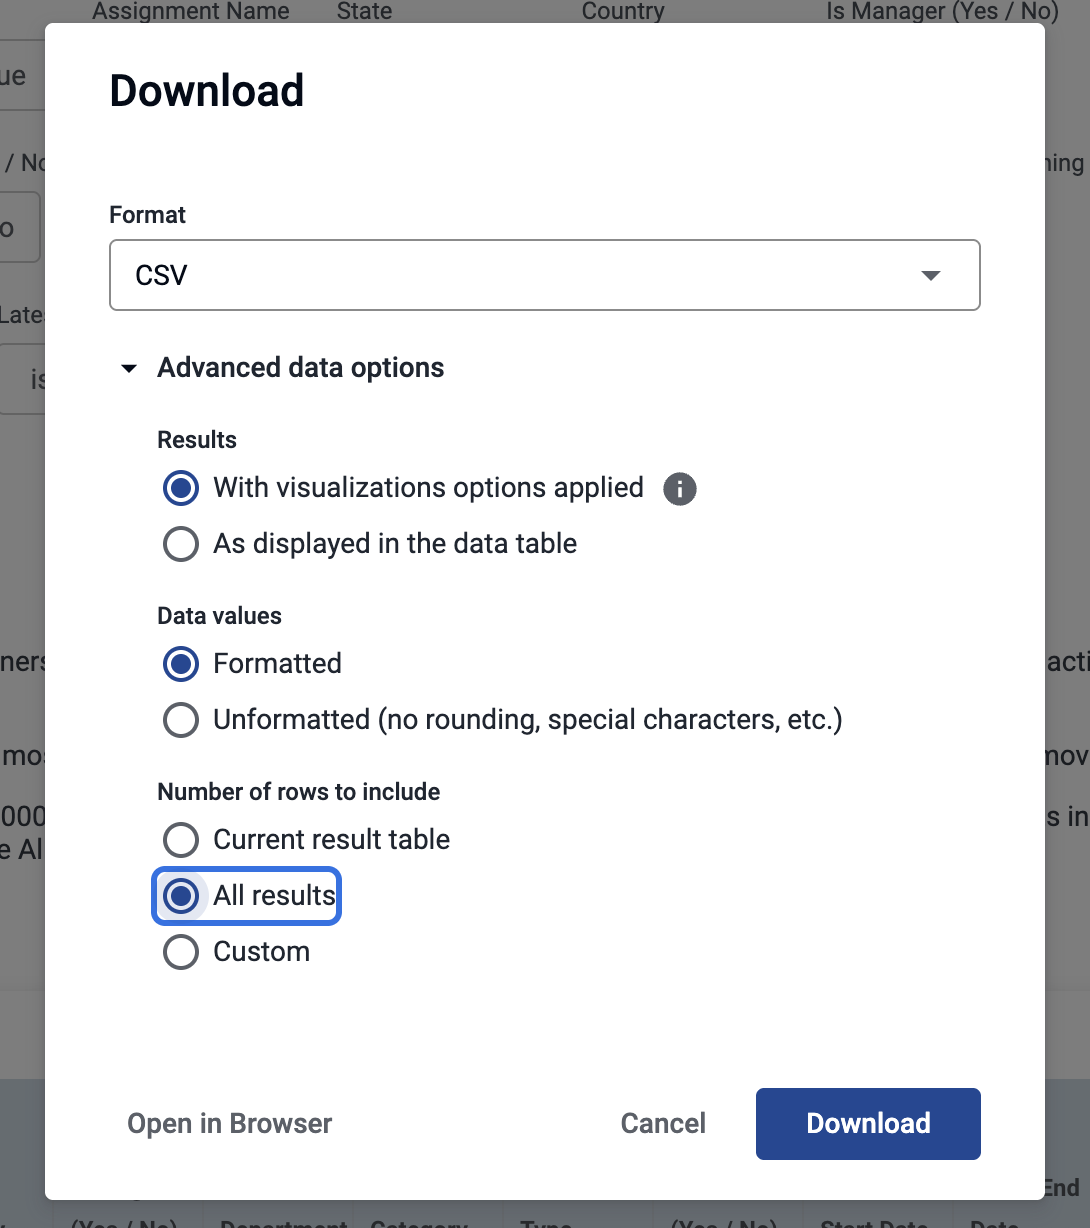Click the Format dropdown arrow
The image size is (1090, 1228).
click(x=931, y=276)
